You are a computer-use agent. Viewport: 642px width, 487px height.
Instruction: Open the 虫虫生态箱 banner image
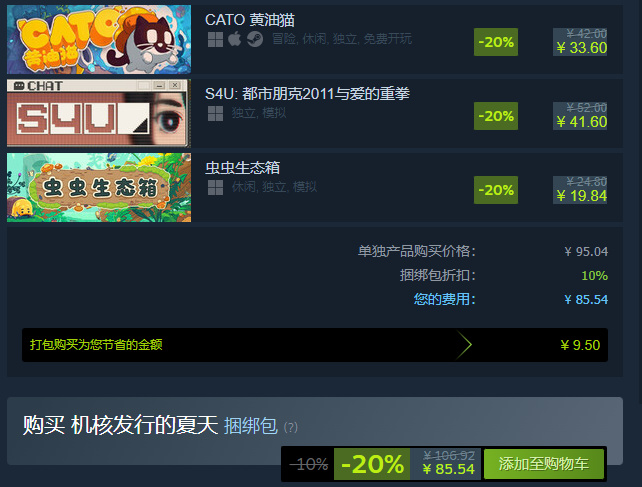pos(99,188)
